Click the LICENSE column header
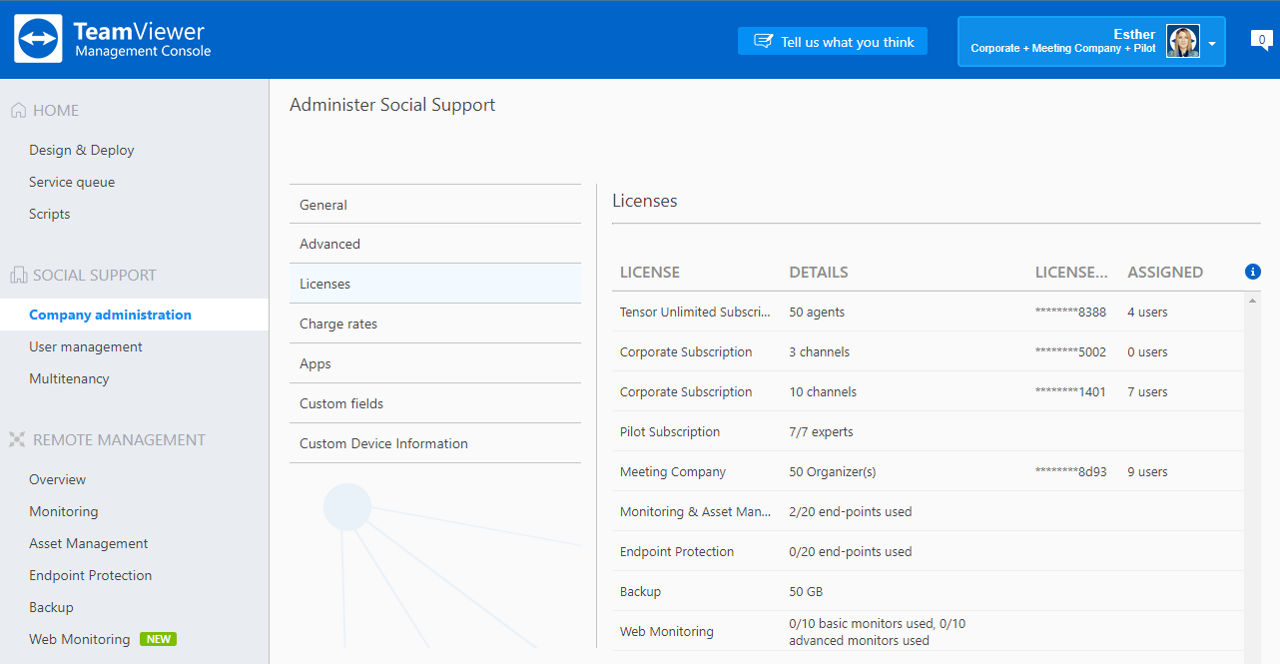Screen dimensions: 1280x664 649,272
